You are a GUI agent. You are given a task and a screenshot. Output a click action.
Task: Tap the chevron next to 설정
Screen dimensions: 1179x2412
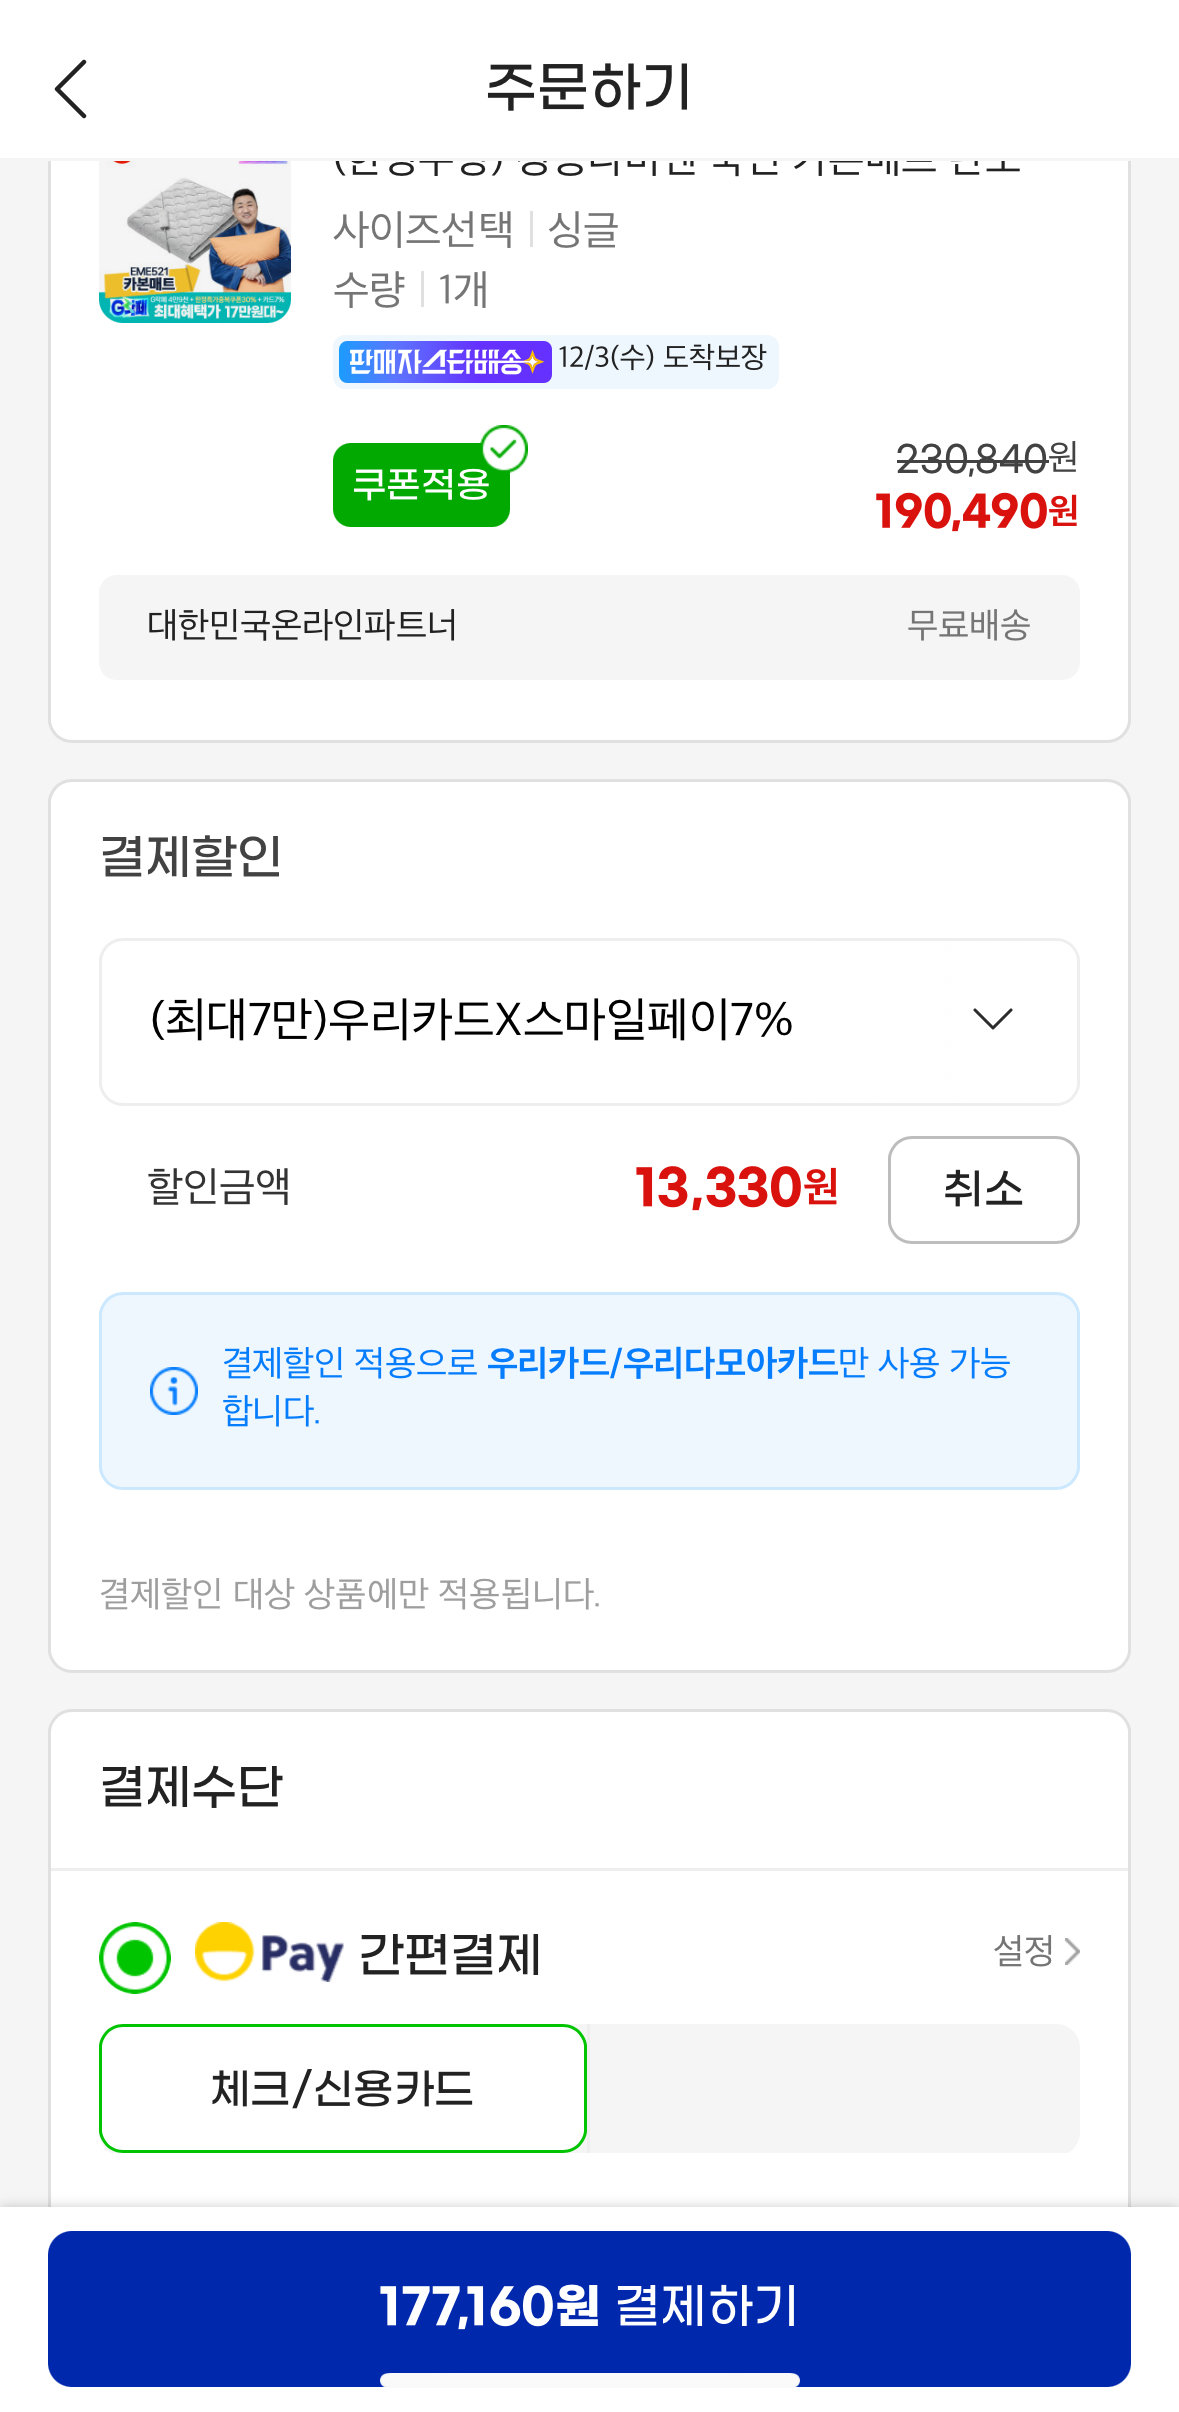pyautogui.click(x=1072, y=1951)
